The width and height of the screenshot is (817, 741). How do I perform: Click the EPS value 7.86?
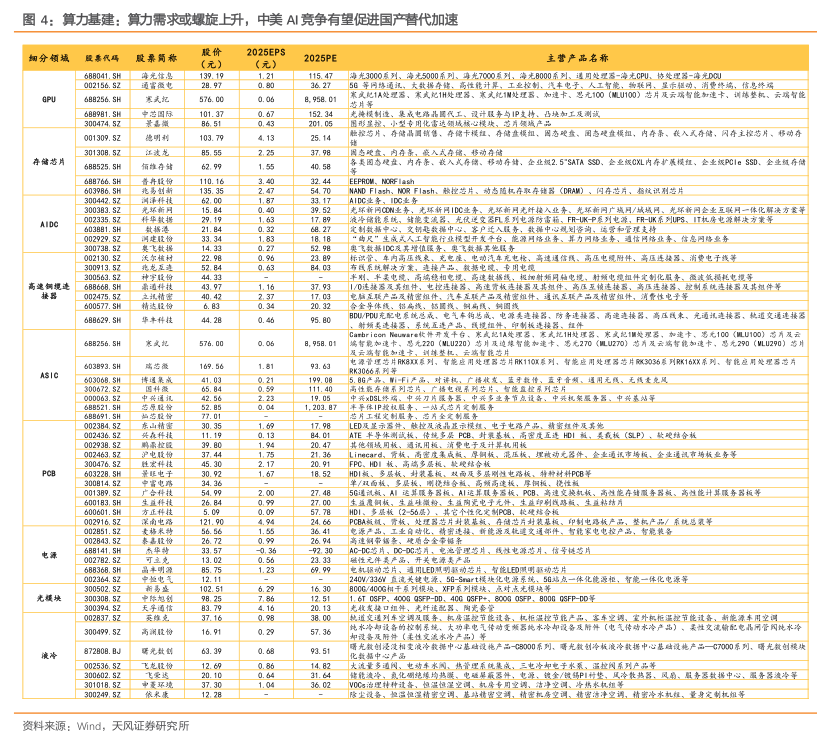pyautogui.click(x=266, y=599)
